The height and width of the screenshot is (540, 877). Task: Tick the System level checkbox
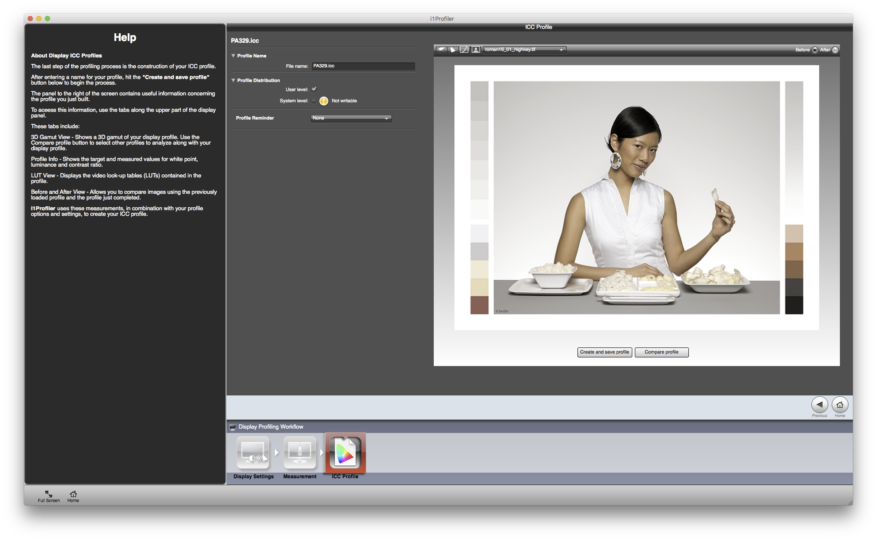pos(314,100)
